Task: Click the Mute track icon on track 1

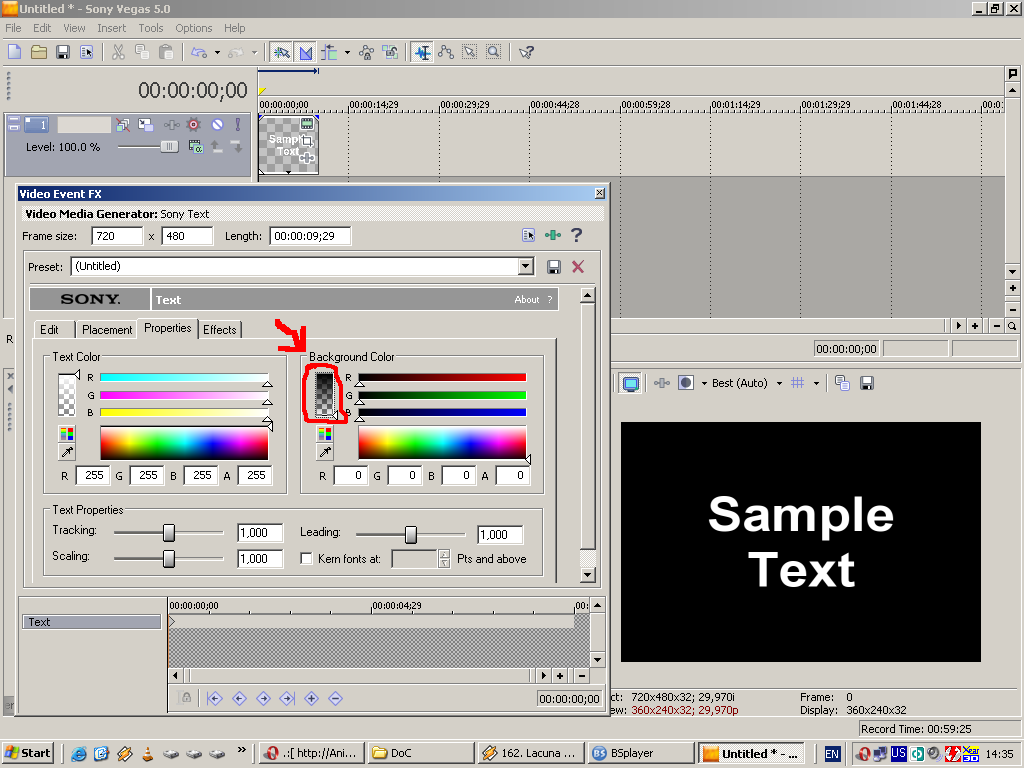Action: 217,124
